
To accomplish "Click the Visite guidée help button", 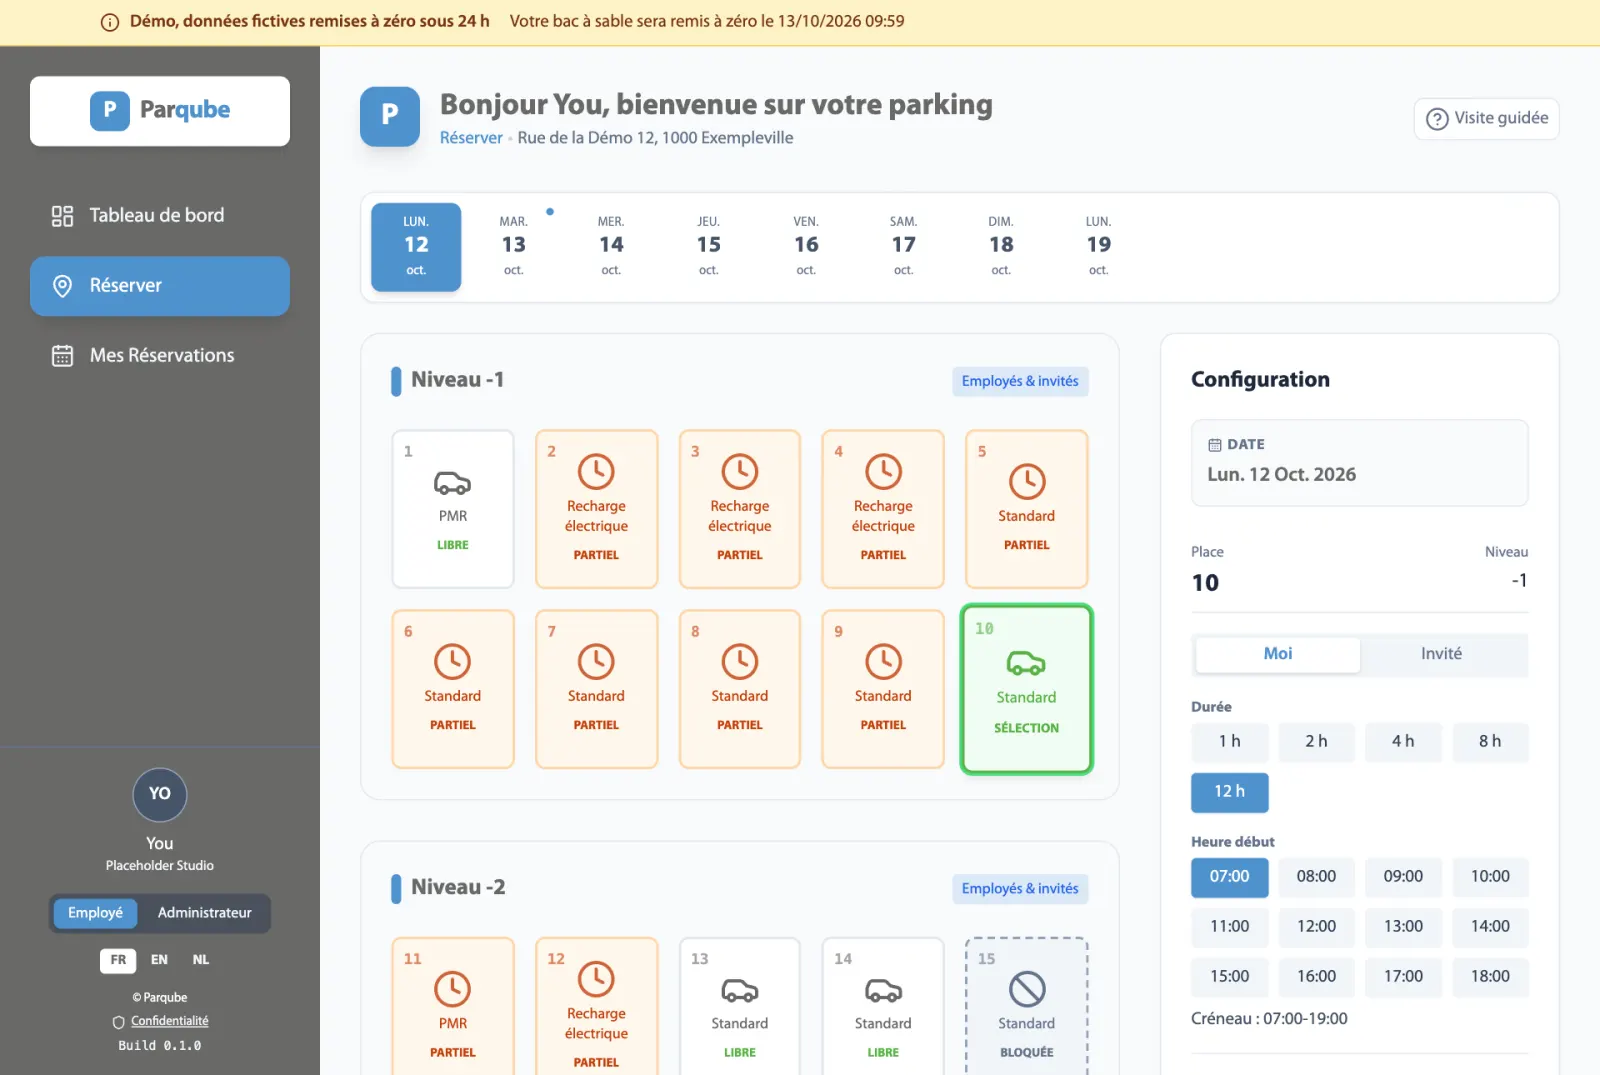I will tap(1486, 119).
